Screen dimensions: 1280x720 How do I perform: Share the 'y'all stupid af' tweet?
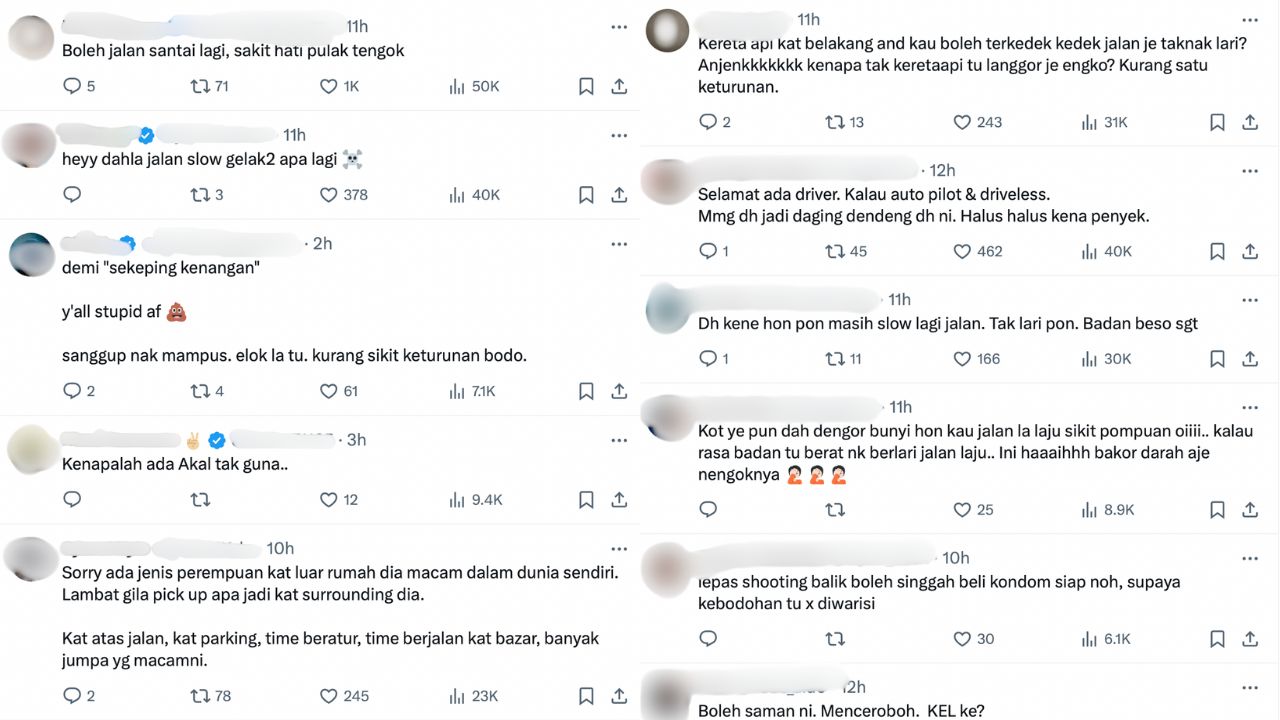(619, 391)
